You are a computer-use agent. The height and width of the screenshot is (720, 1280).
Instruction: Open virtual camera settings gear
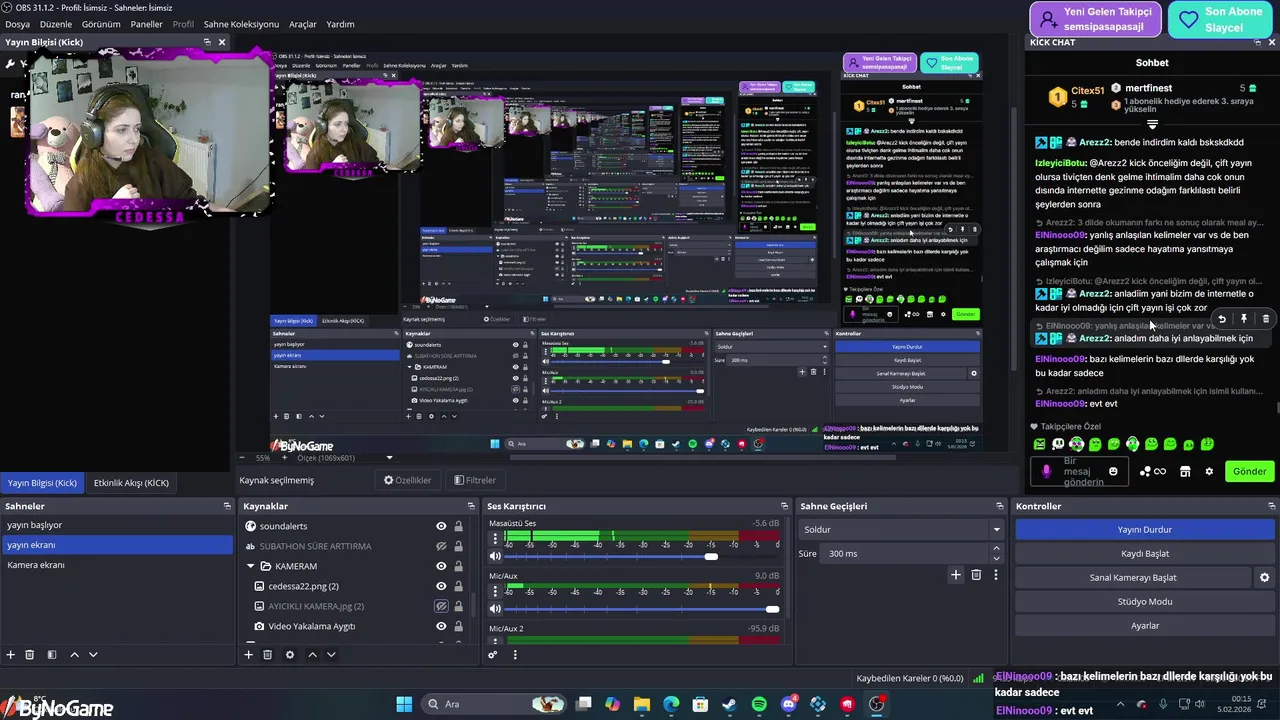[x=1265, y=578]
